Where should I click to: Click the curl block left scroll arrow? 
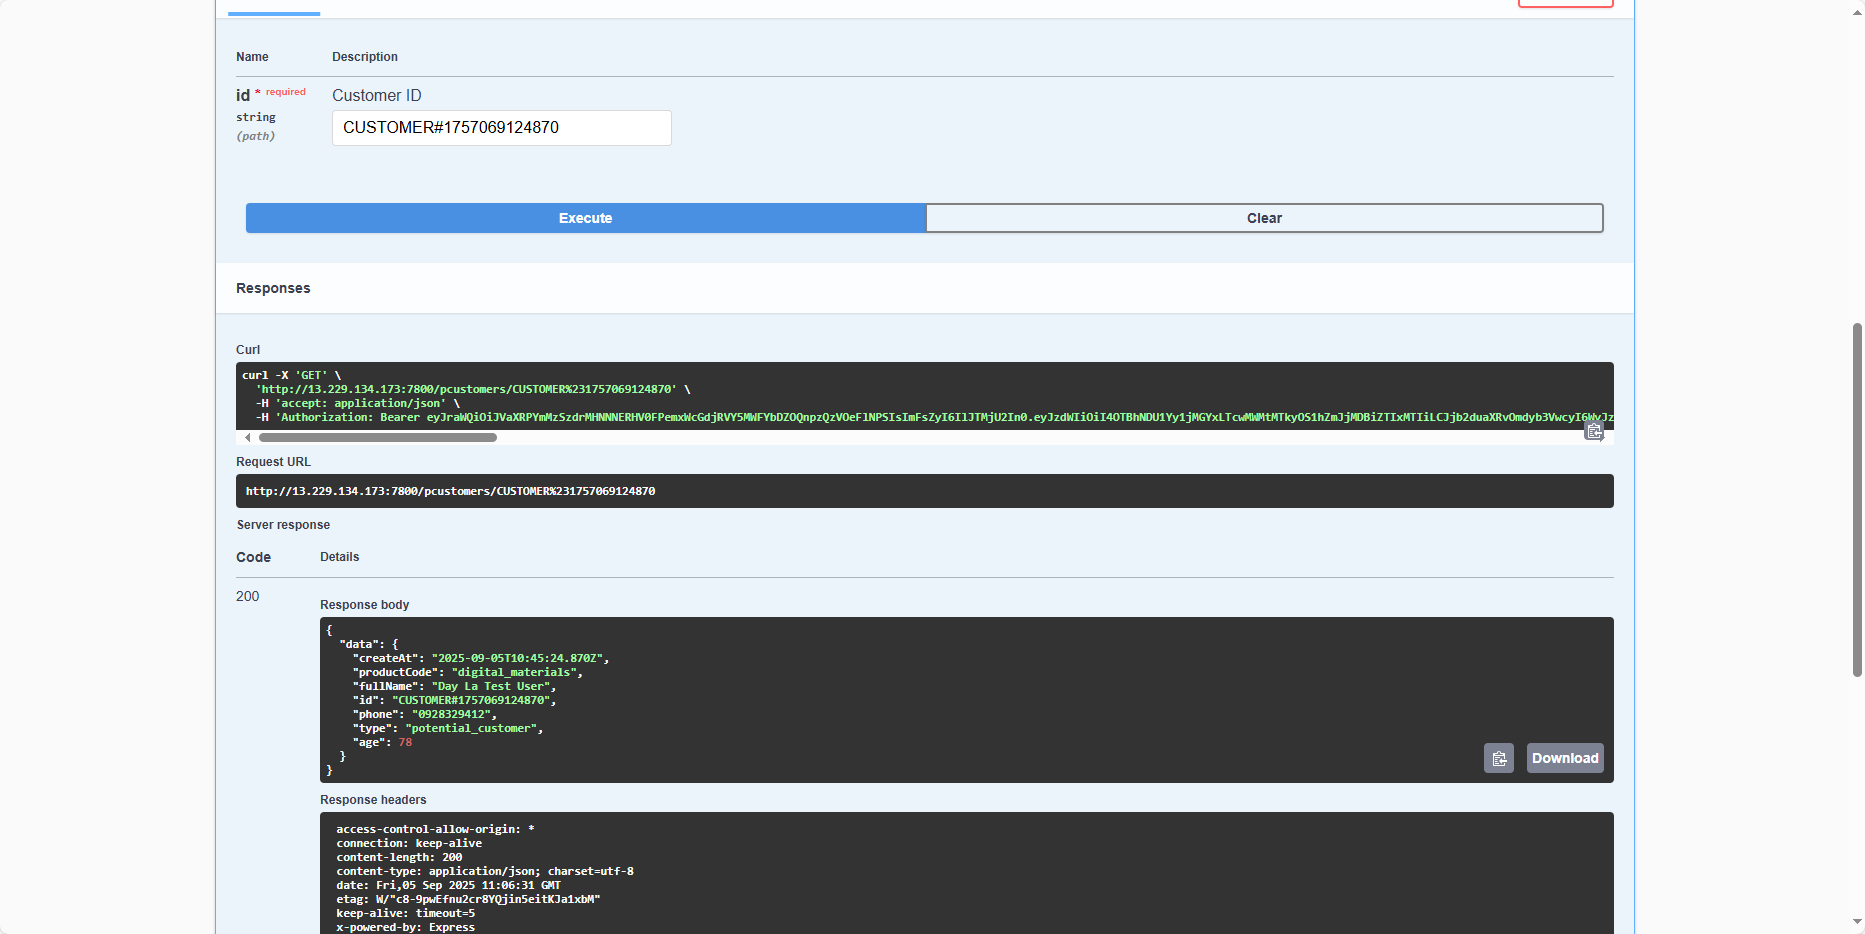pos(247,437)
